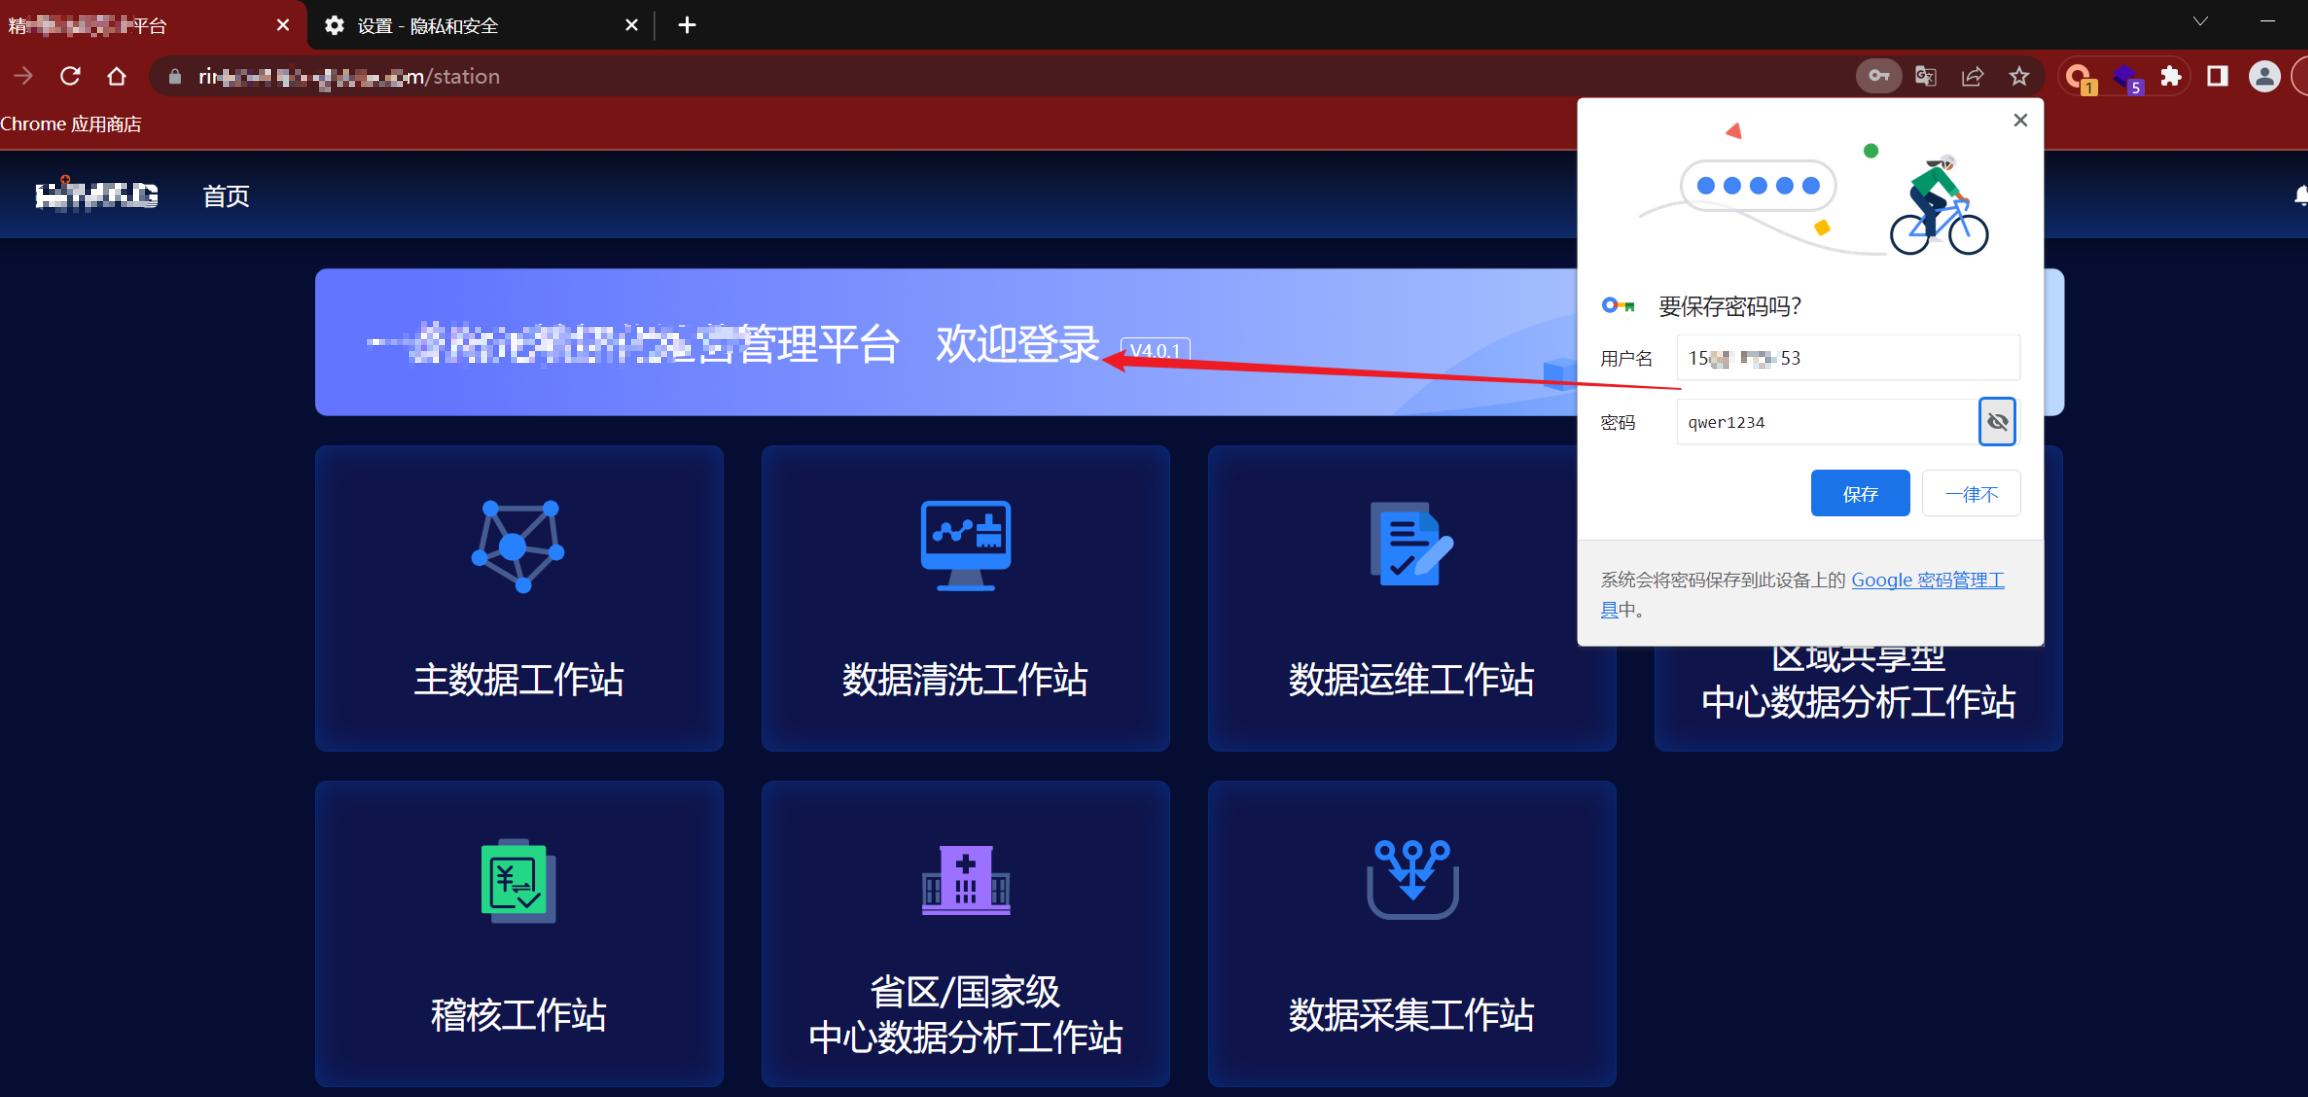This screenshot has height=1097, width=2308.
Task: Open the Chrome profile avatar
Action: pos(2264,76)
